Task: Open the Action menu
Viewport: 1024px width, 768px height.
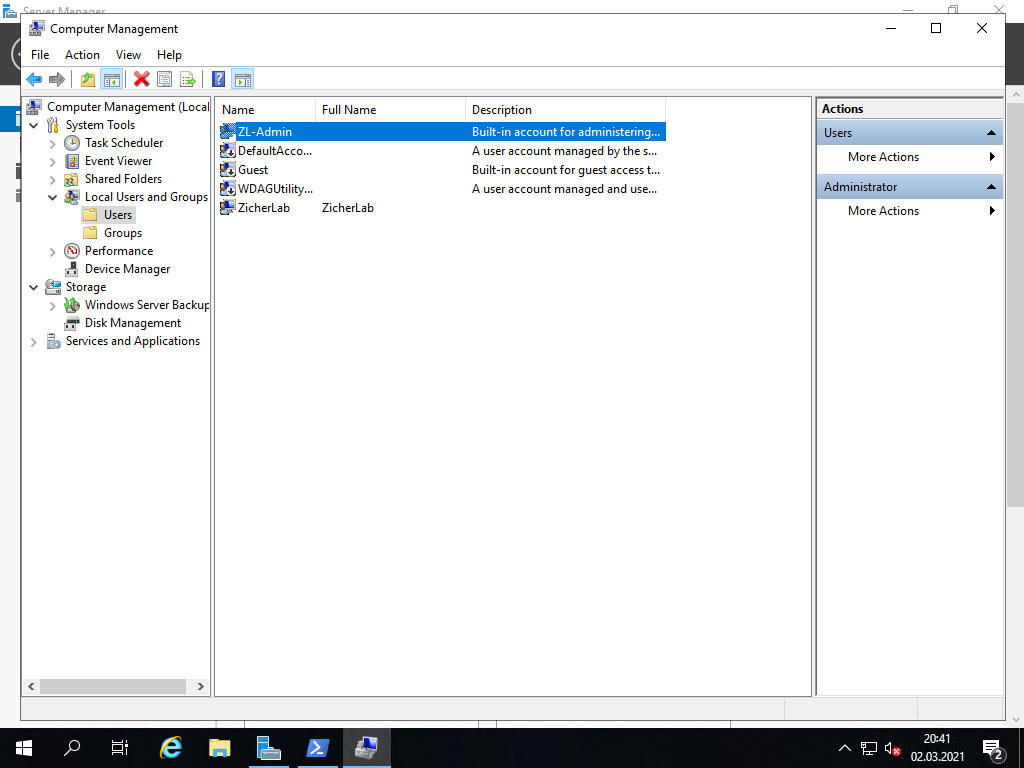Action: click(x=82, y=55)
